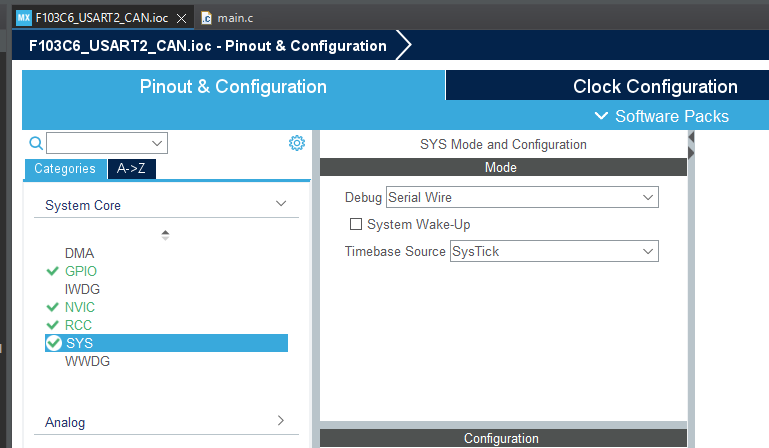Click the settings gear icon in categories panel
The image size is (769, 448).
296,143
